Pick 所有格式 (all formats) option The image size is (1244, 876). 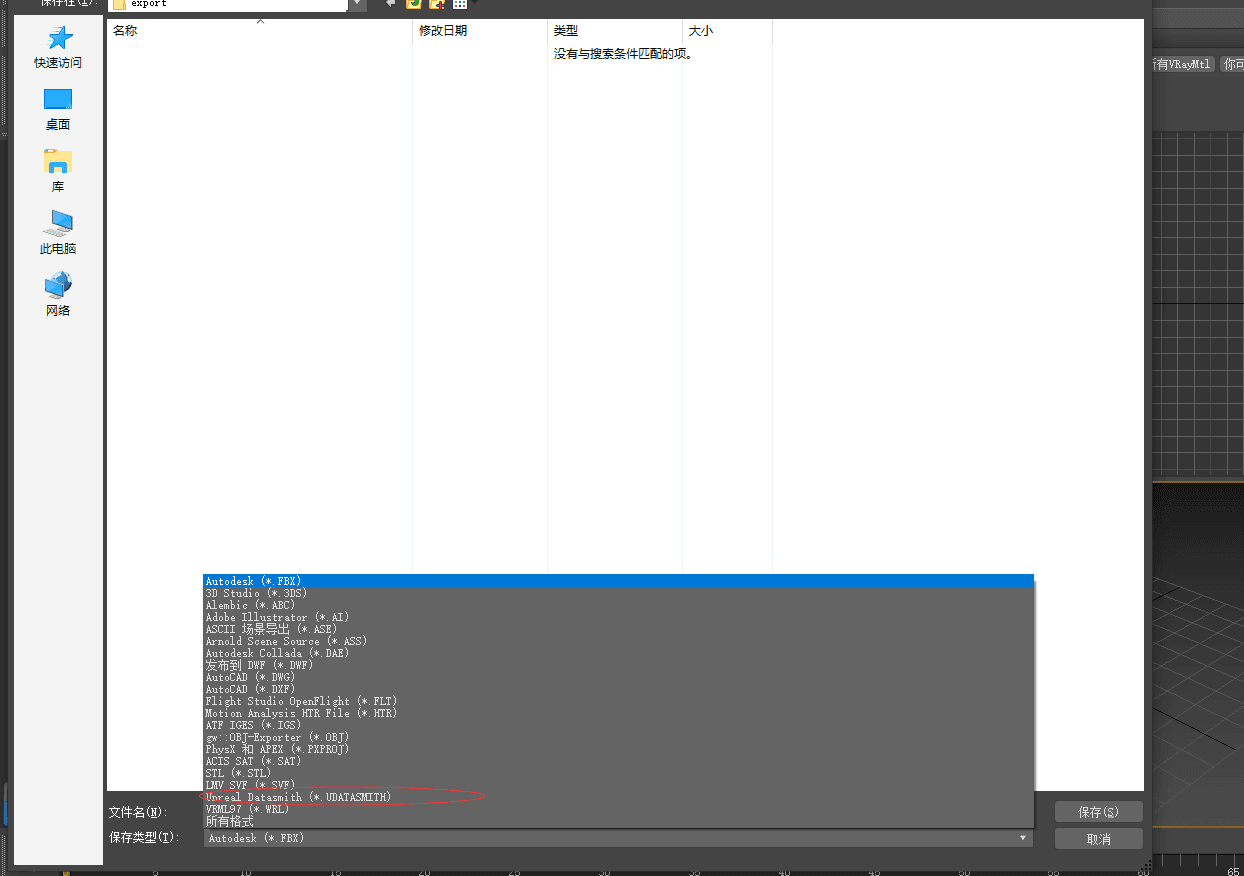(618, 821)
